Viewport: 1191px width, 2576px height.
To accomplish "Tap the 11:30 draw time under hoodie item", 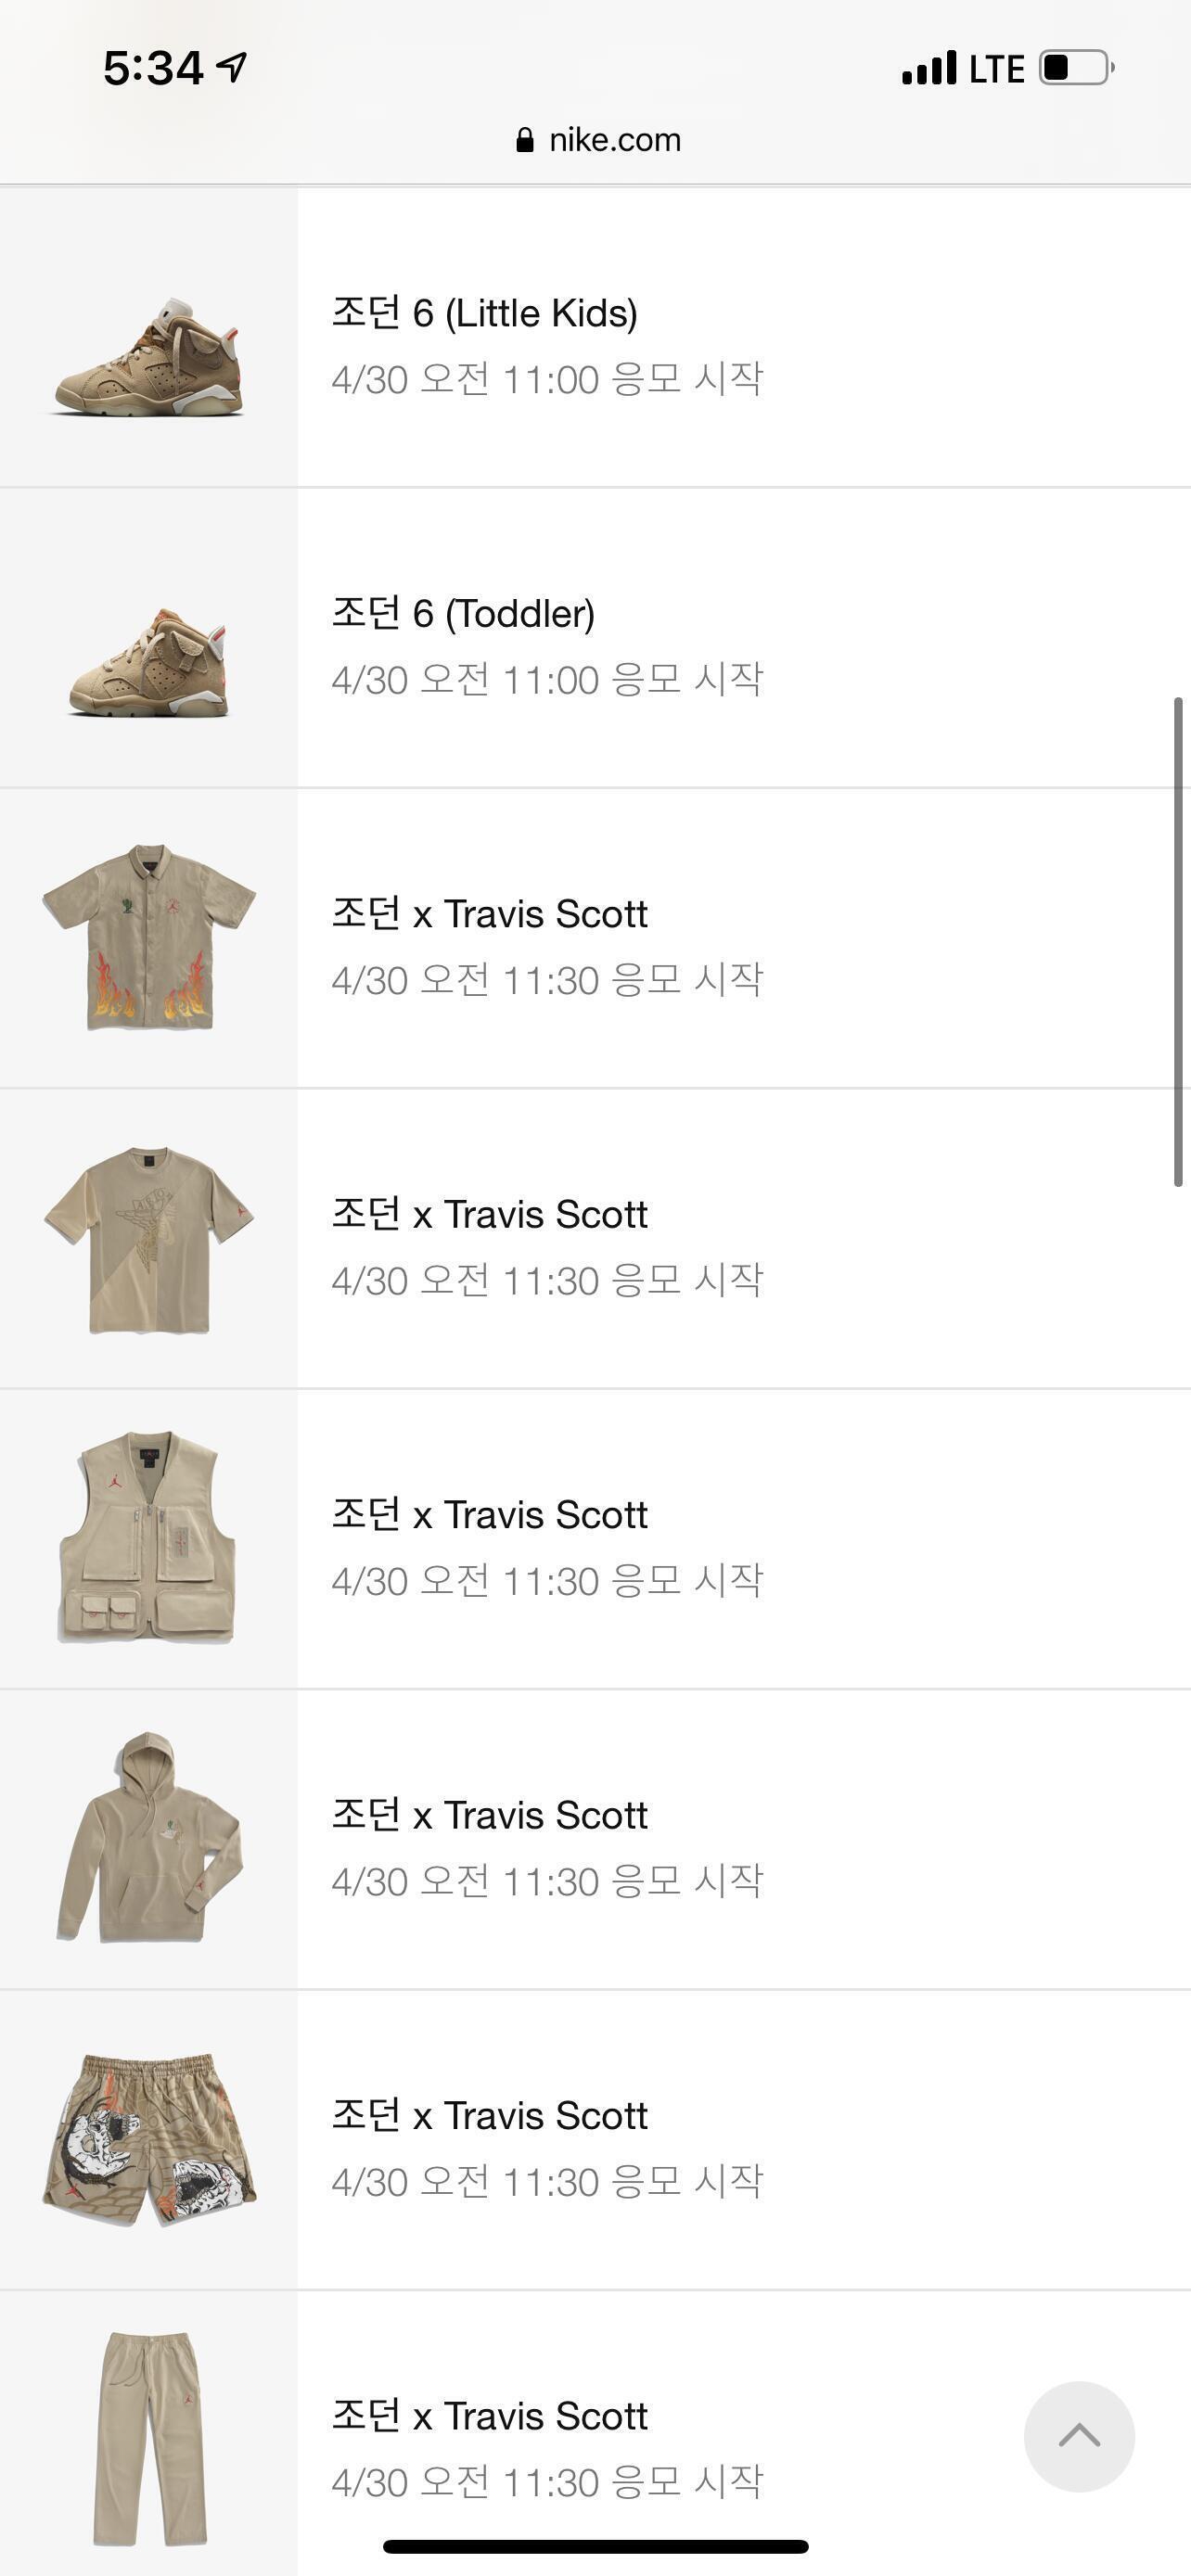I will coord(551,1881).
